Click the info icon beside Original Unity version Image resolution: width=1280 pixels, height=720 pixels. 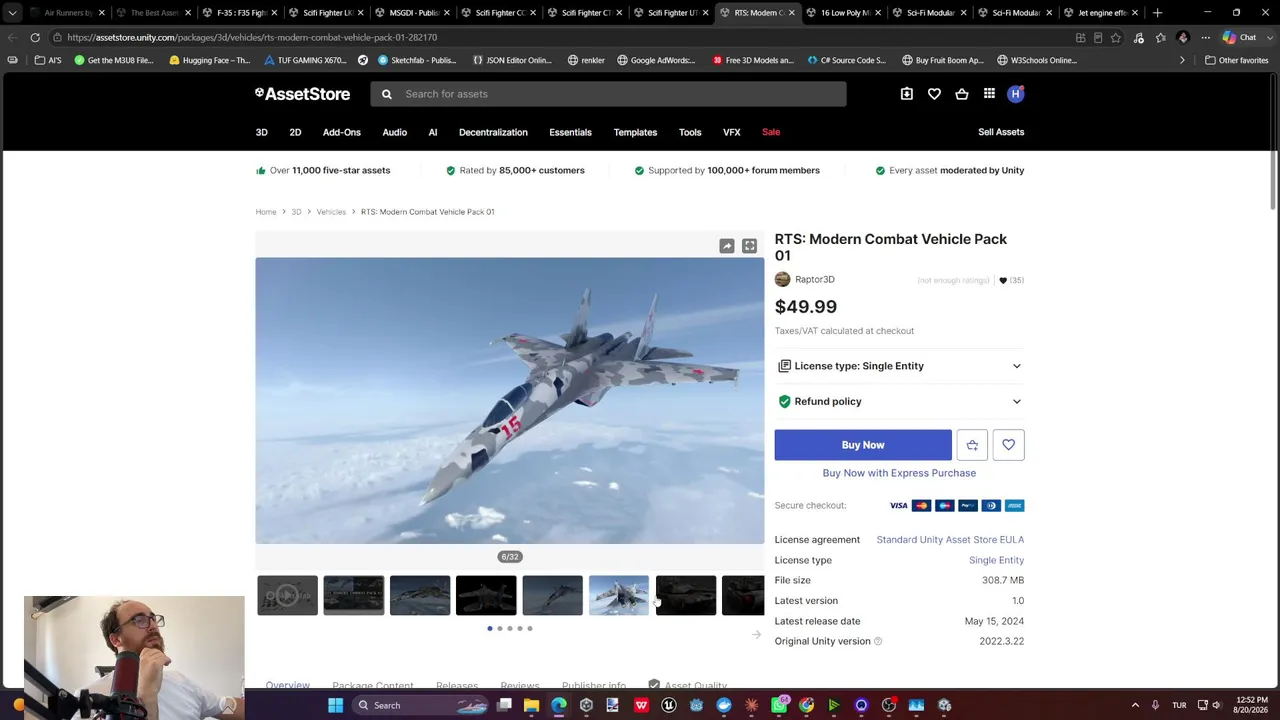click(878, 641)
